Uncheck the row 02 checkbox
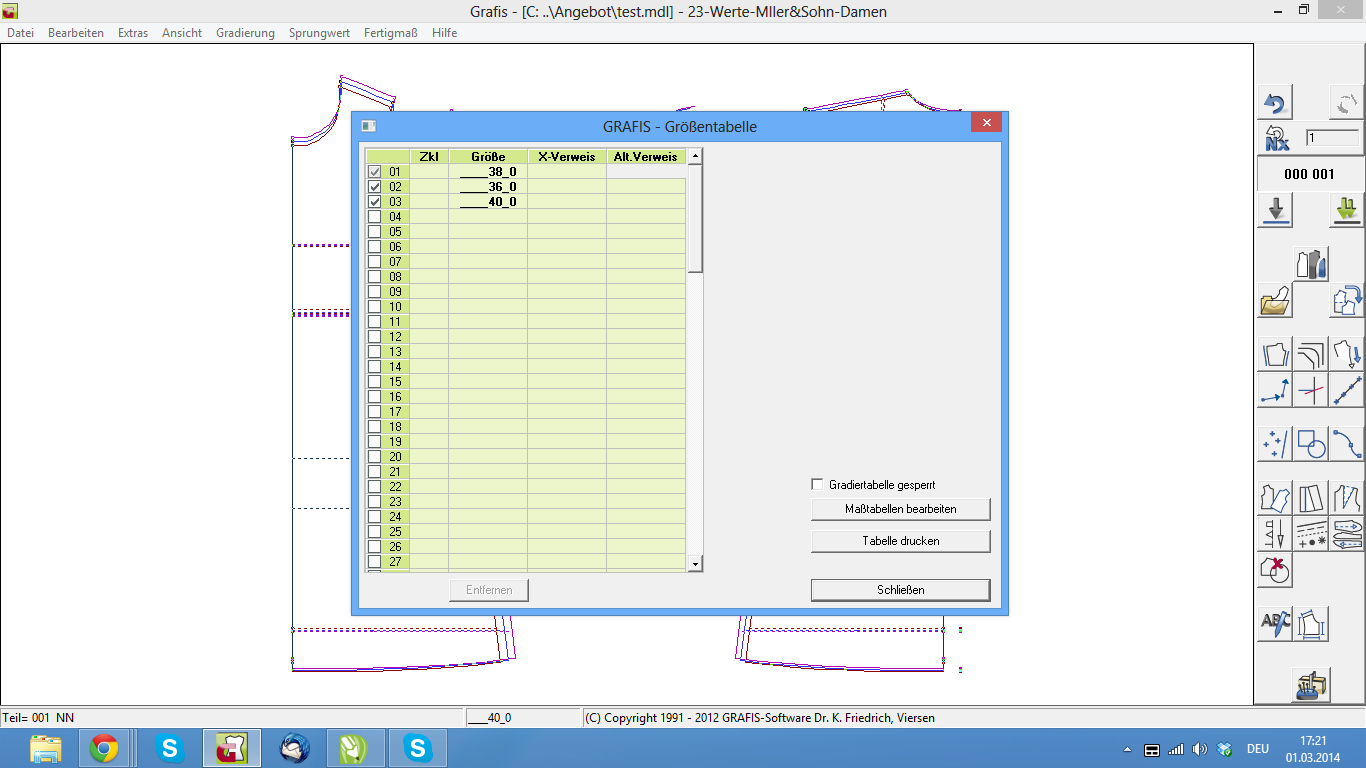This screenshot has width=1366, height=768. (x=375, y=187)
